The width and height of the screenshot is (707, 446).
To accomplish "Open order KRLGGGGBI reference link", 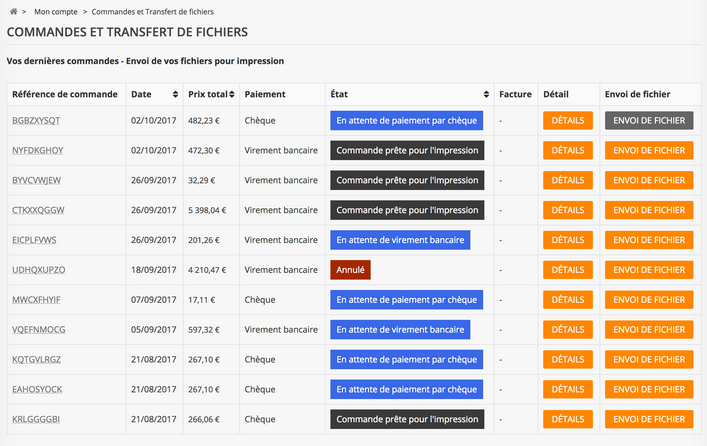I will pos(36,419).
